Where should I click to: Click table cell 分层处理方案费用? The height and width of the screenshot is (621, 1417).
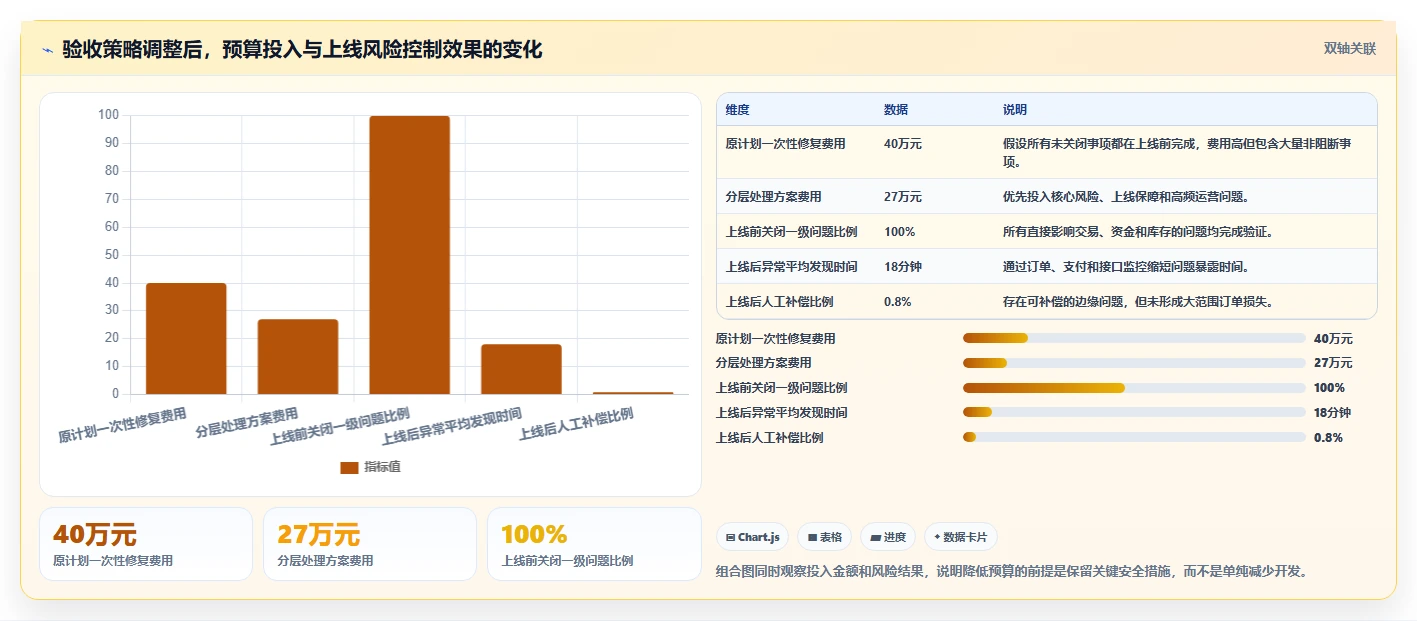tap(774, 197)
